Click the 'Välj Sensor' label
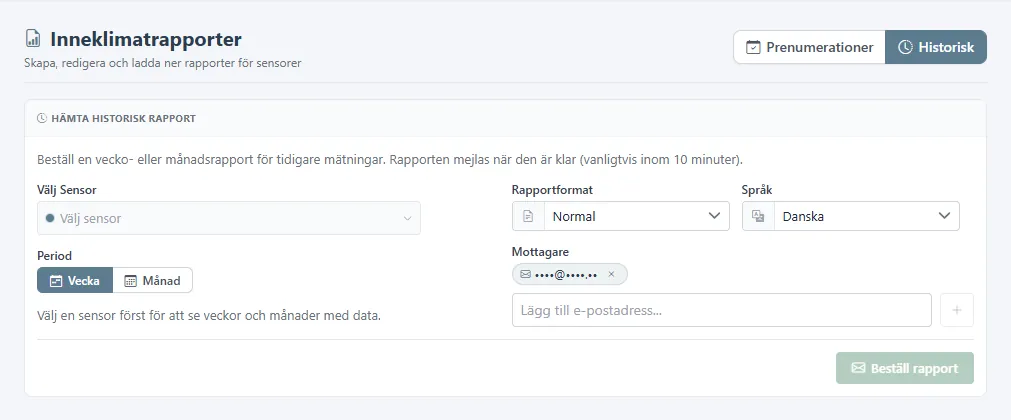The width and height of the screenshot is (1011, 420). coord(67,190)
